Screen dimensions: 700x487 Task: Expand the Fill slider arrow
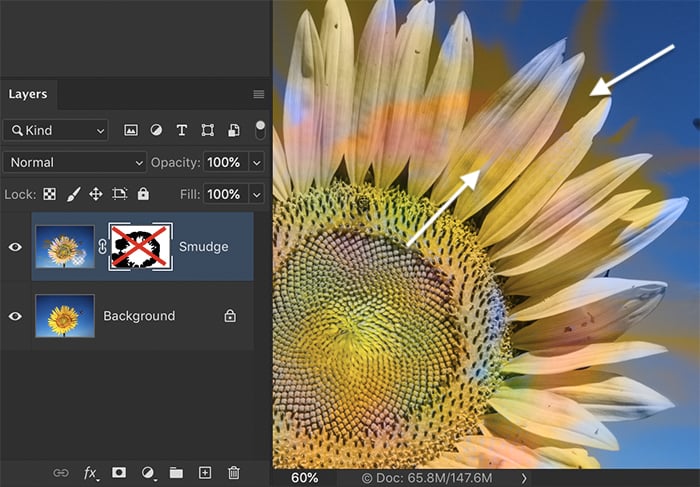point(257,195)
